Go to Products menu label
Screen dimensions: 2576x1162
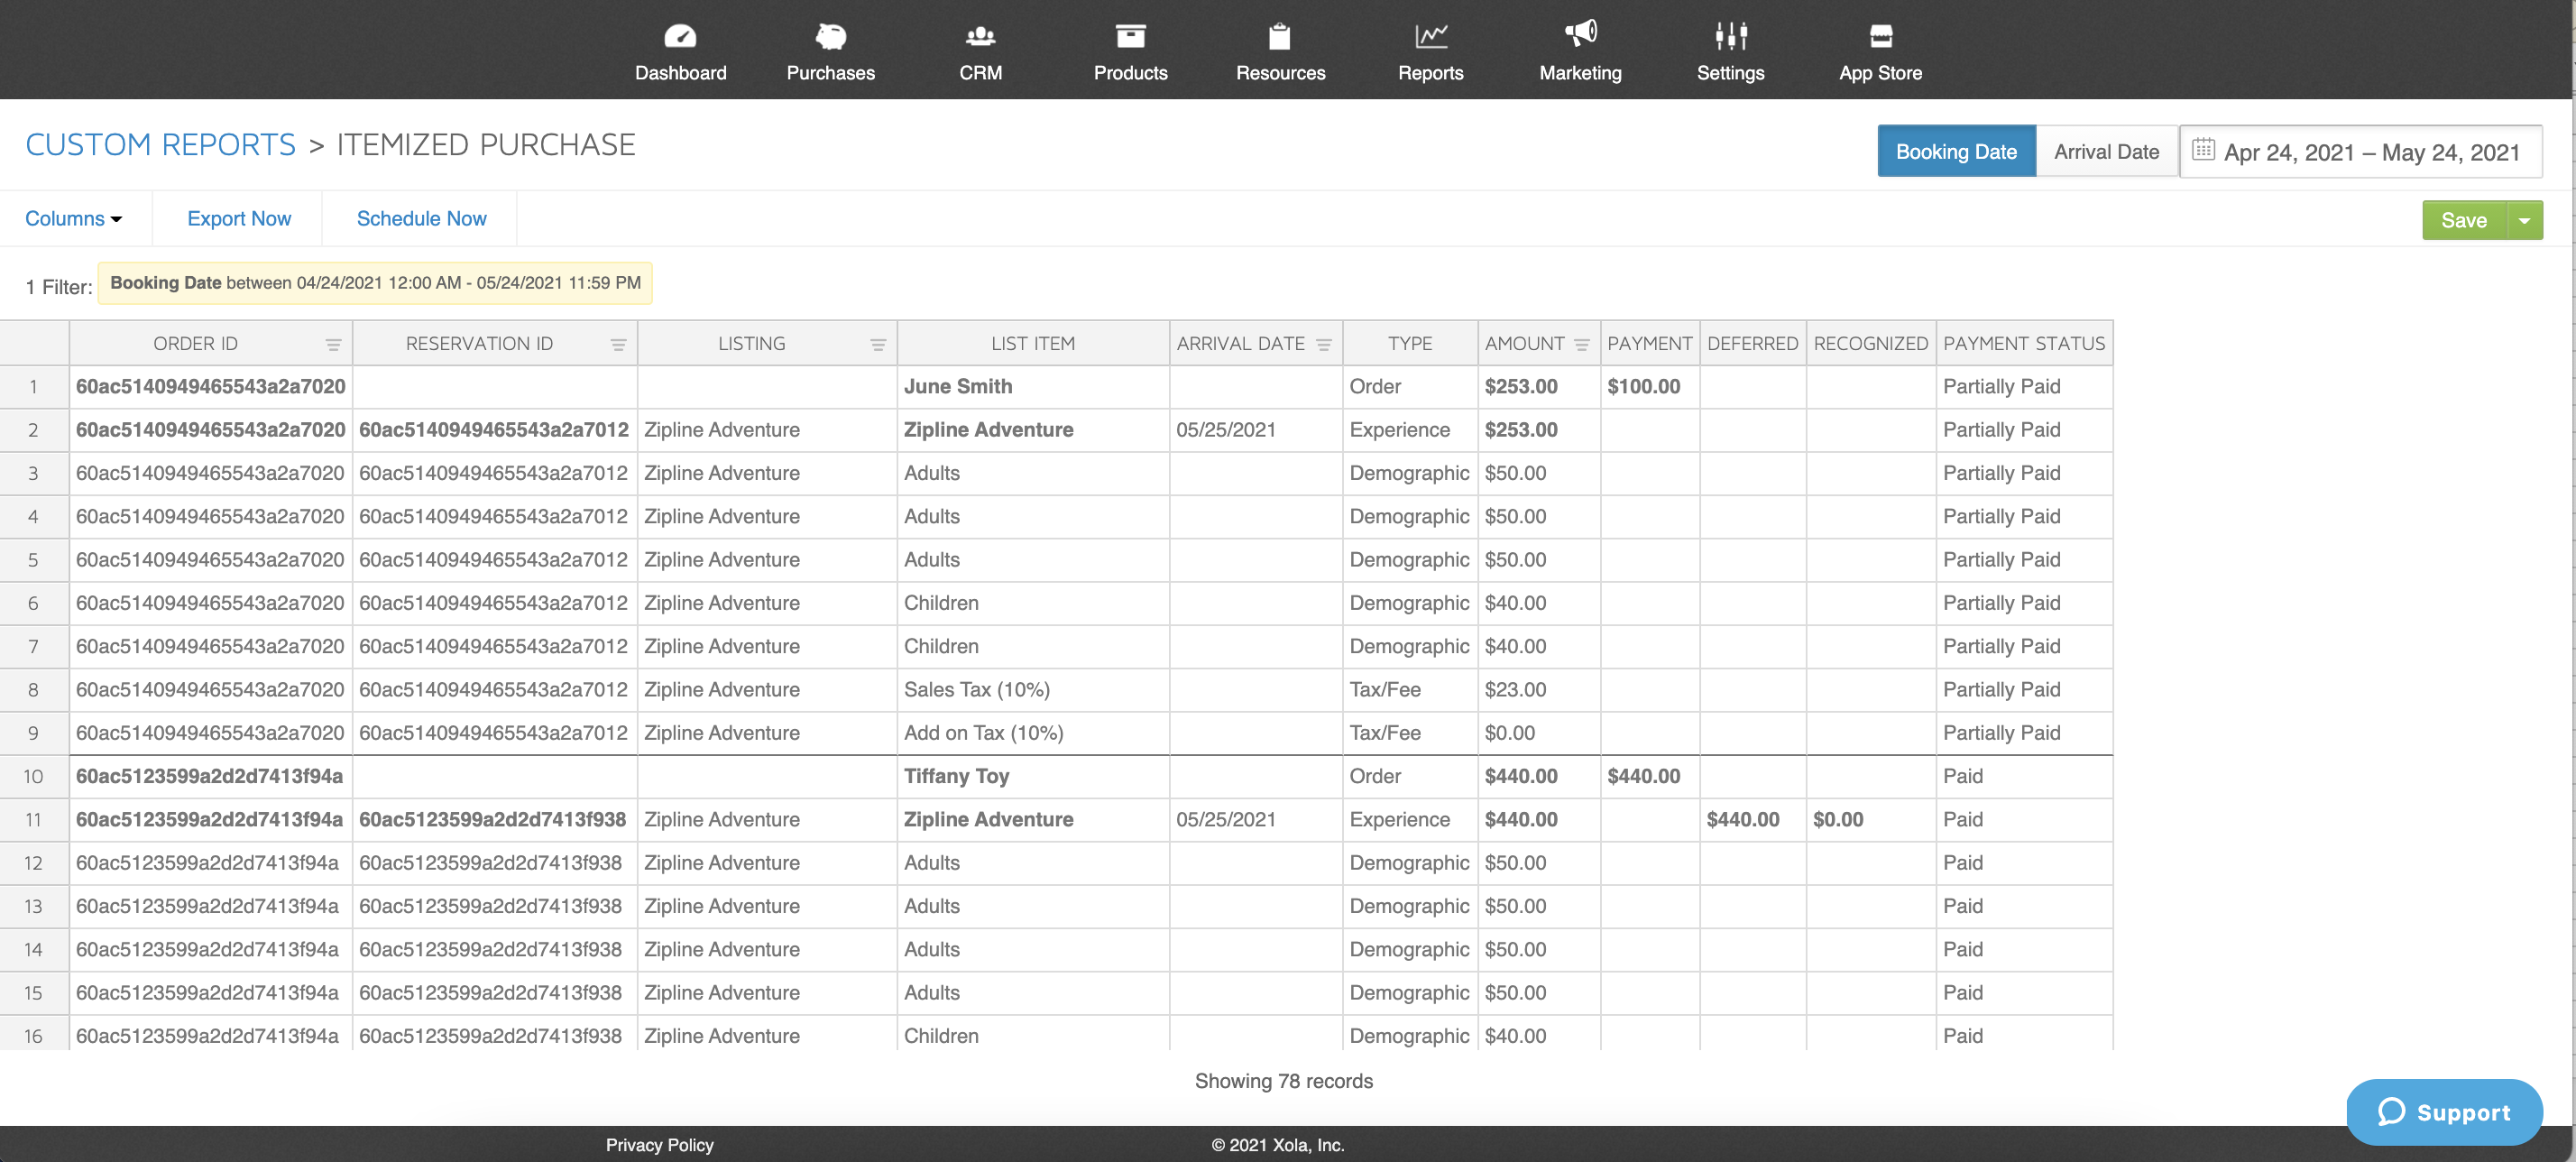pyautogui.click(x=1130, y=73)
